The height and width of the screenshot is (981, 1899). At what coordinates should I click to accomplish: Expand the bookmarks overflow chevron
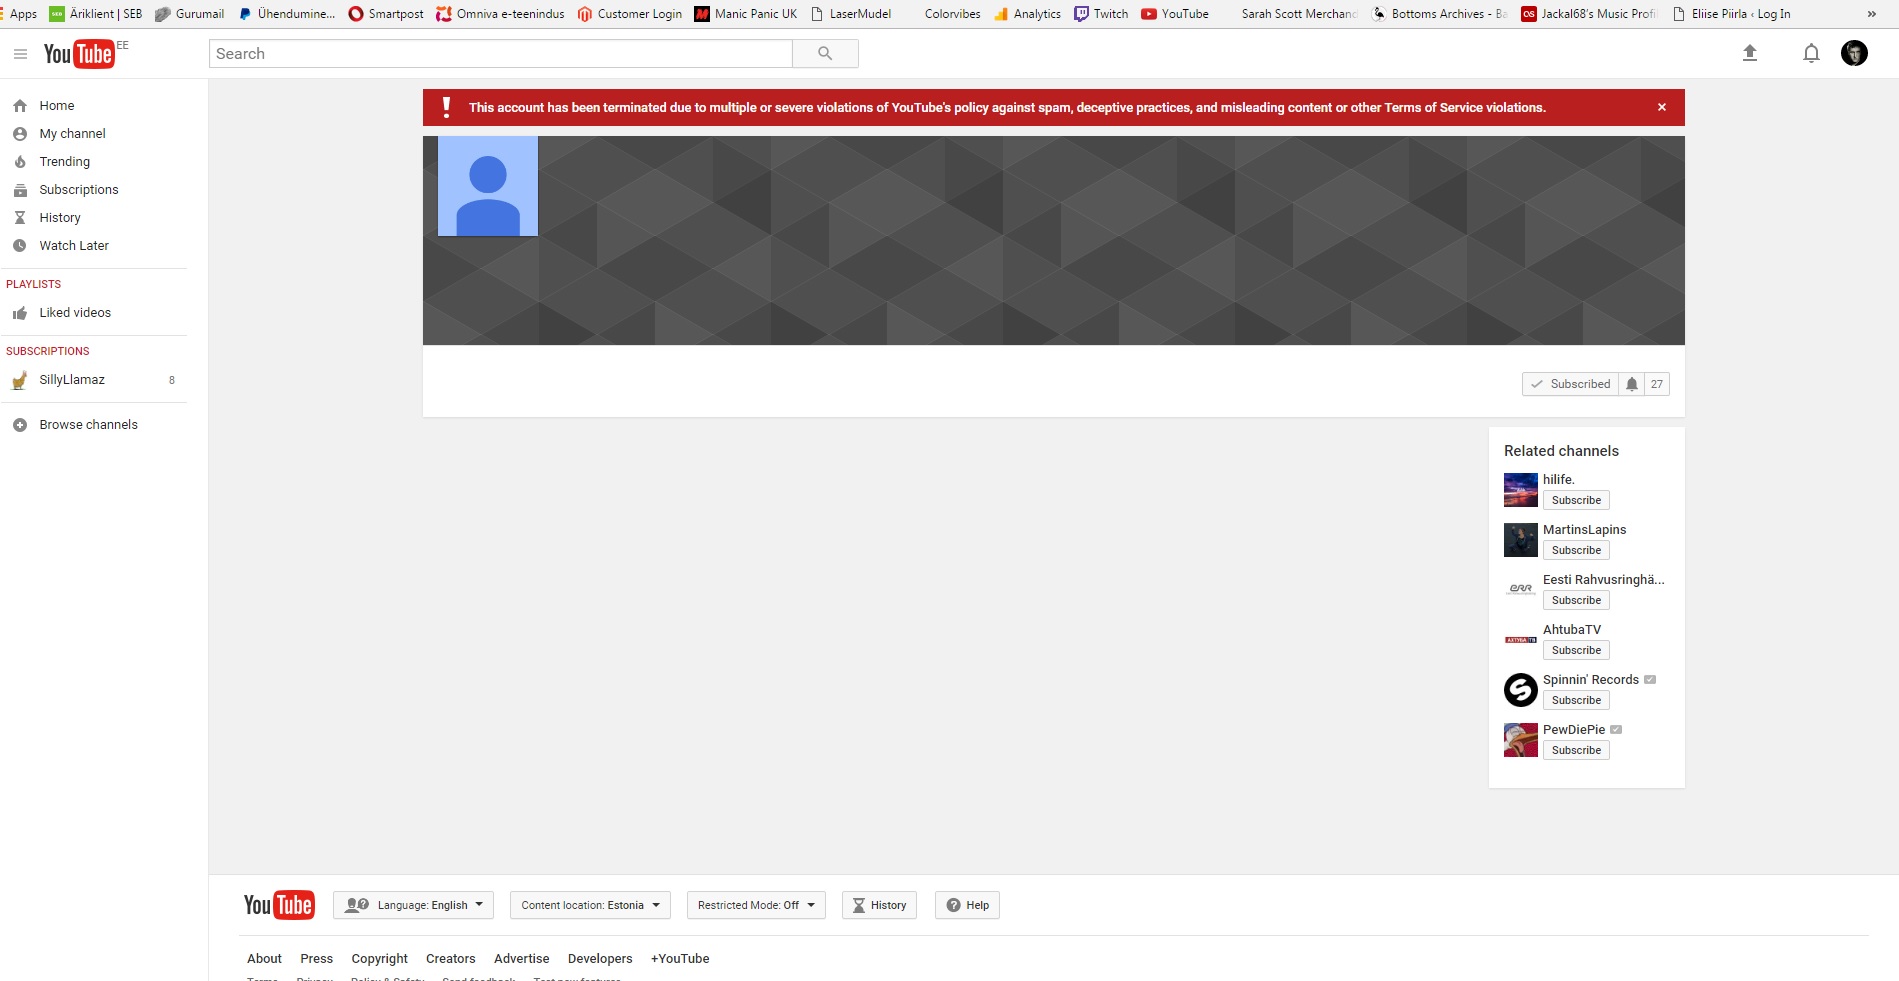1871,14
